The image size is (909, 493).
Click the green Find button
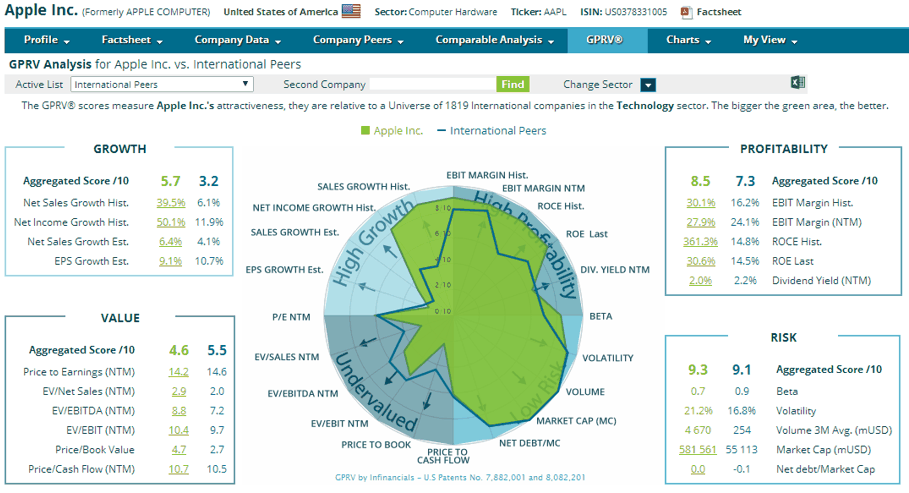pos(512,84)
